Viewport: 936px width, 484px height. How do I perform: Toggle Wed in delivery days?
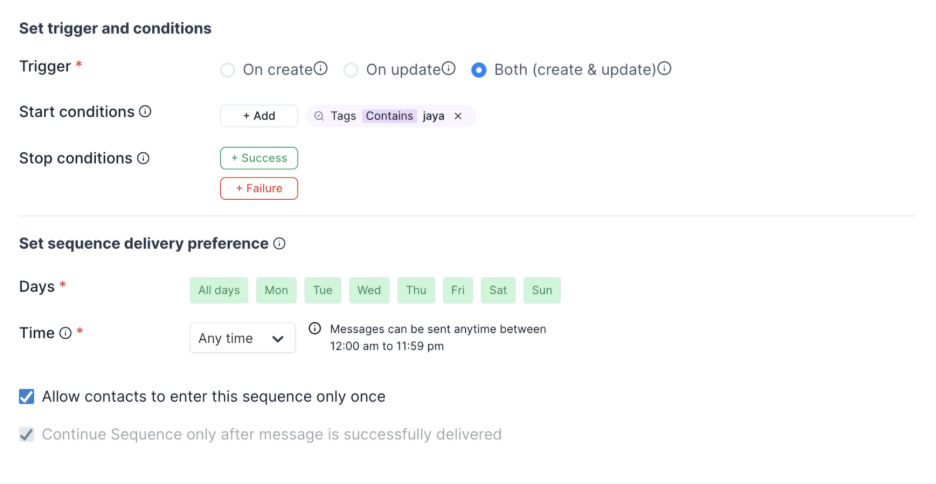[369, 290]
